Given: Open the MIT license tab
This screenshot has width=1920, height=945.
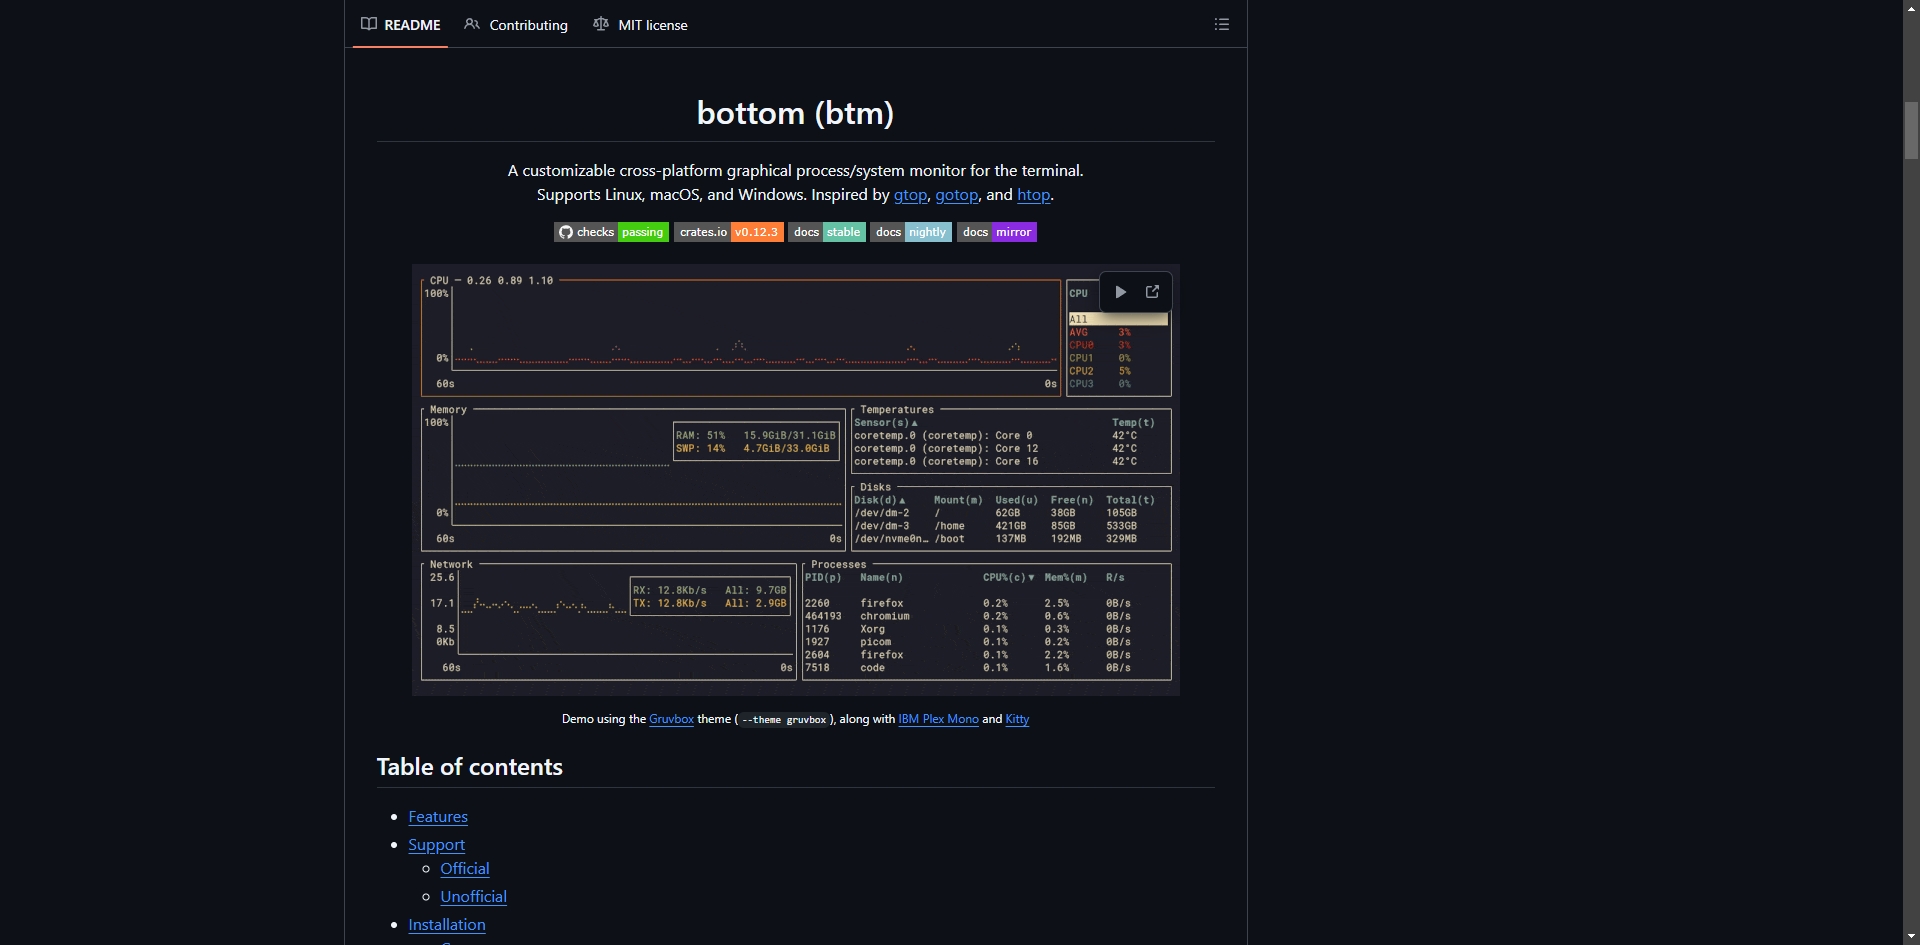Looking at the screenshot, I should click(640, 24).
